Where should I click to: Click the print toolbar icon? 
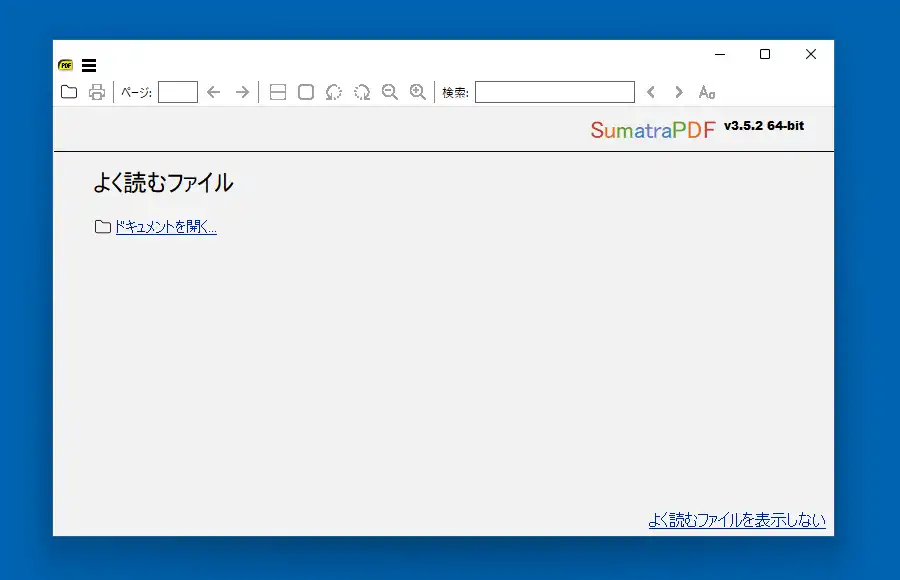(x=97, y=92)
